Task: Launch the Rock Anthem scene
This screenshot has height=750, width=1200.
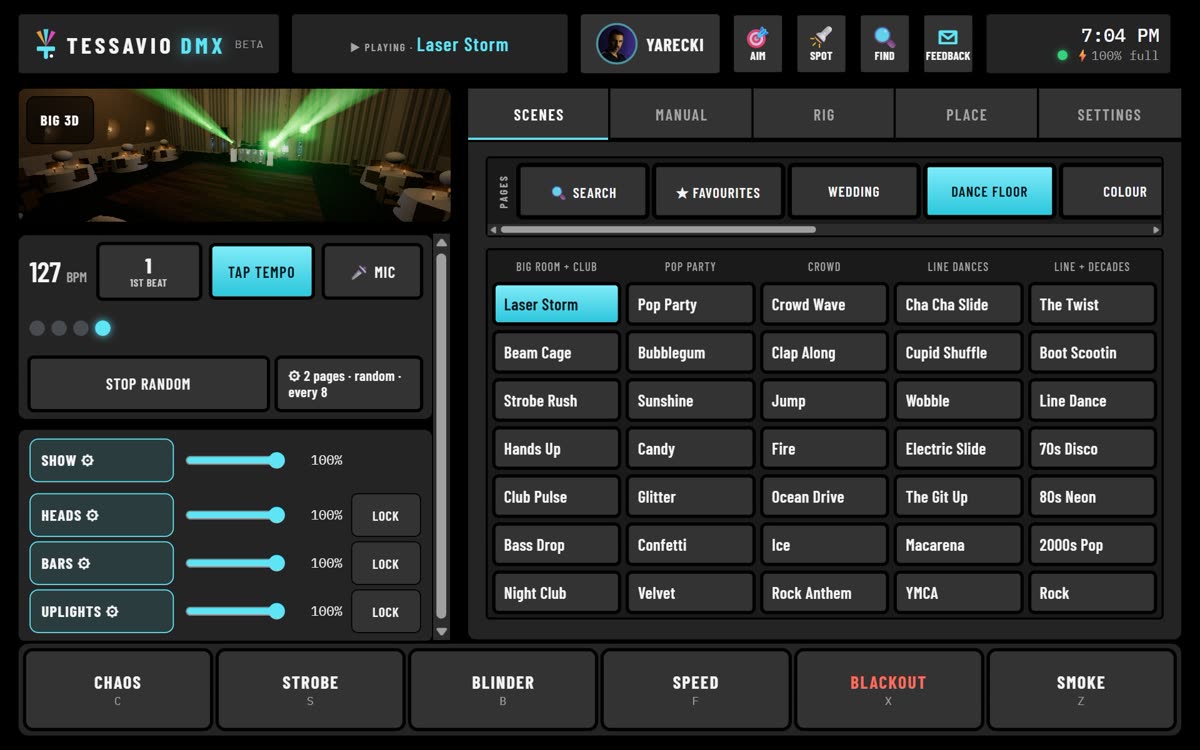Action: point(824,593)
